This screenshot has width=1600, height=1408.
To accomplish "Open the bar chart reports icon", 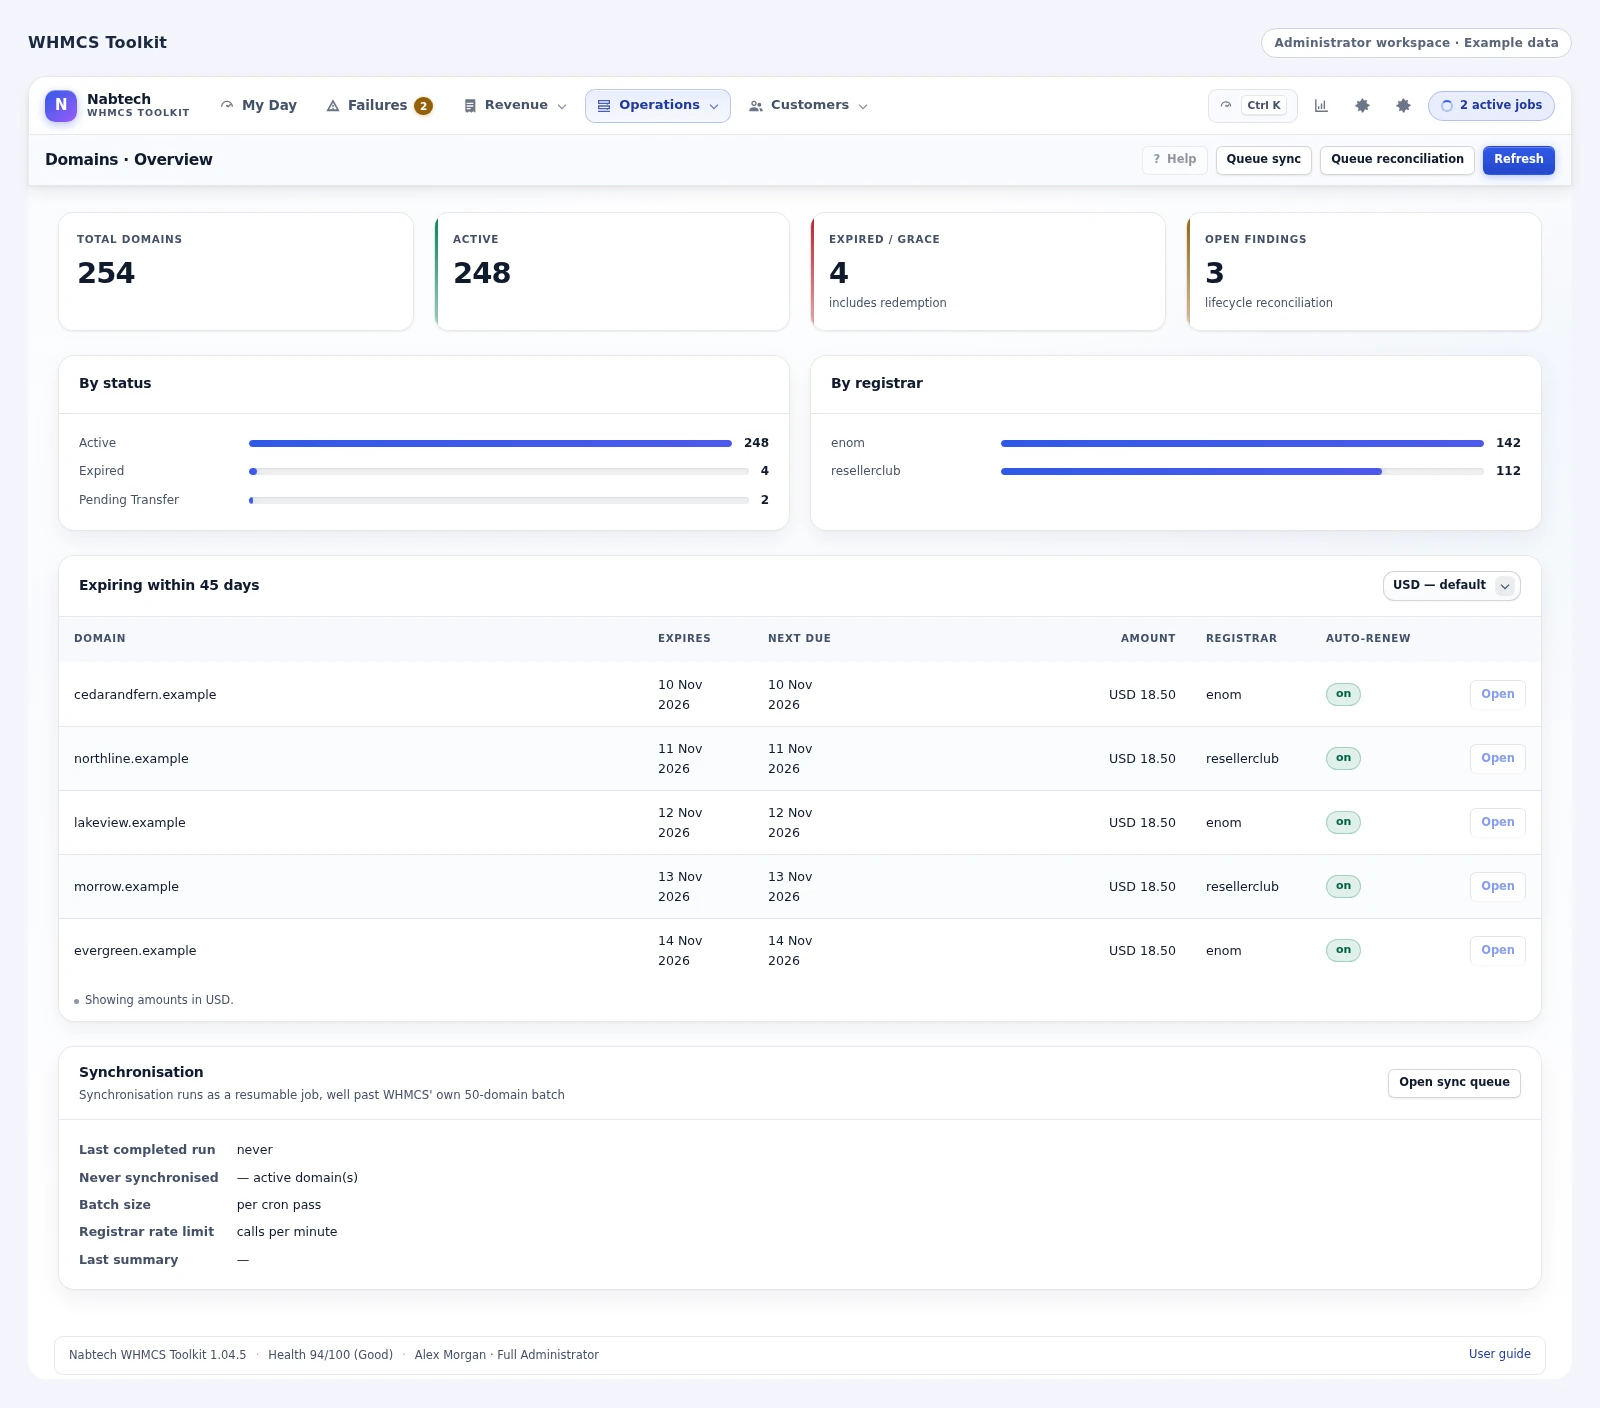I will pos(1321,106).
